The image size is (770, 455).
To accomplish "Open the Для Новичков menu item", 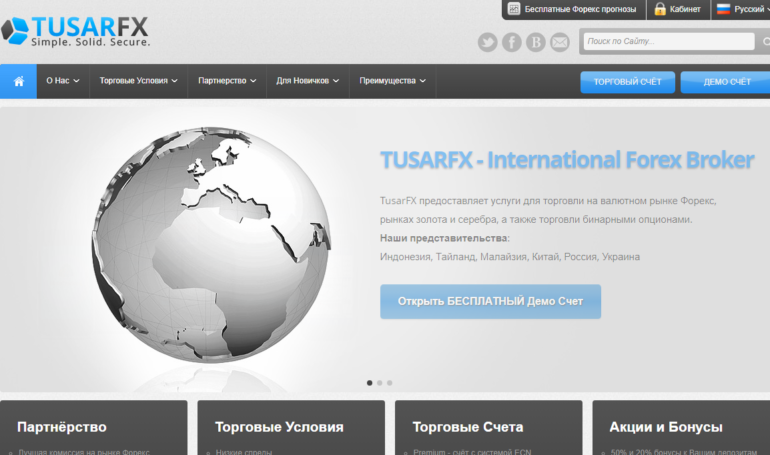I will pos(308,81).
